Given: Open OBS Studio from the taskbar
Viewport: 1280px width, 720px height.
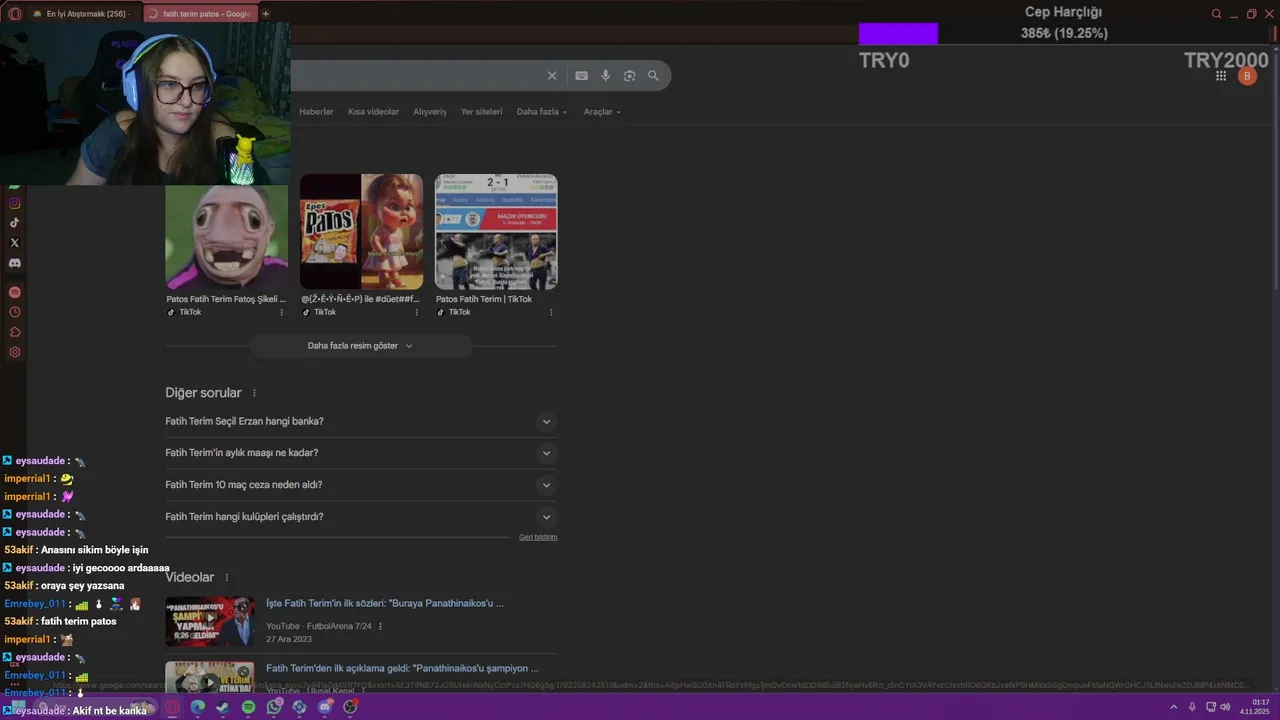Looking at the screenshot, I should pyautogui.click(x=350, y=707).
